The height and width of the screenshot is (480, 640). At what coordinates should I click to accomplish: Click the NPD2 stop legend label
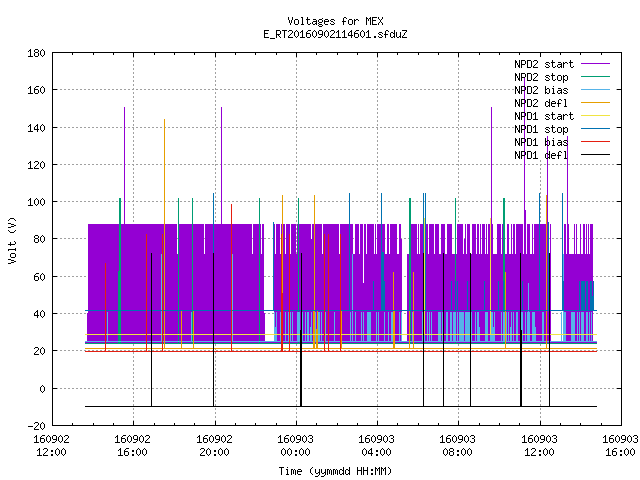pyautogui.click(x=541, y=77)
